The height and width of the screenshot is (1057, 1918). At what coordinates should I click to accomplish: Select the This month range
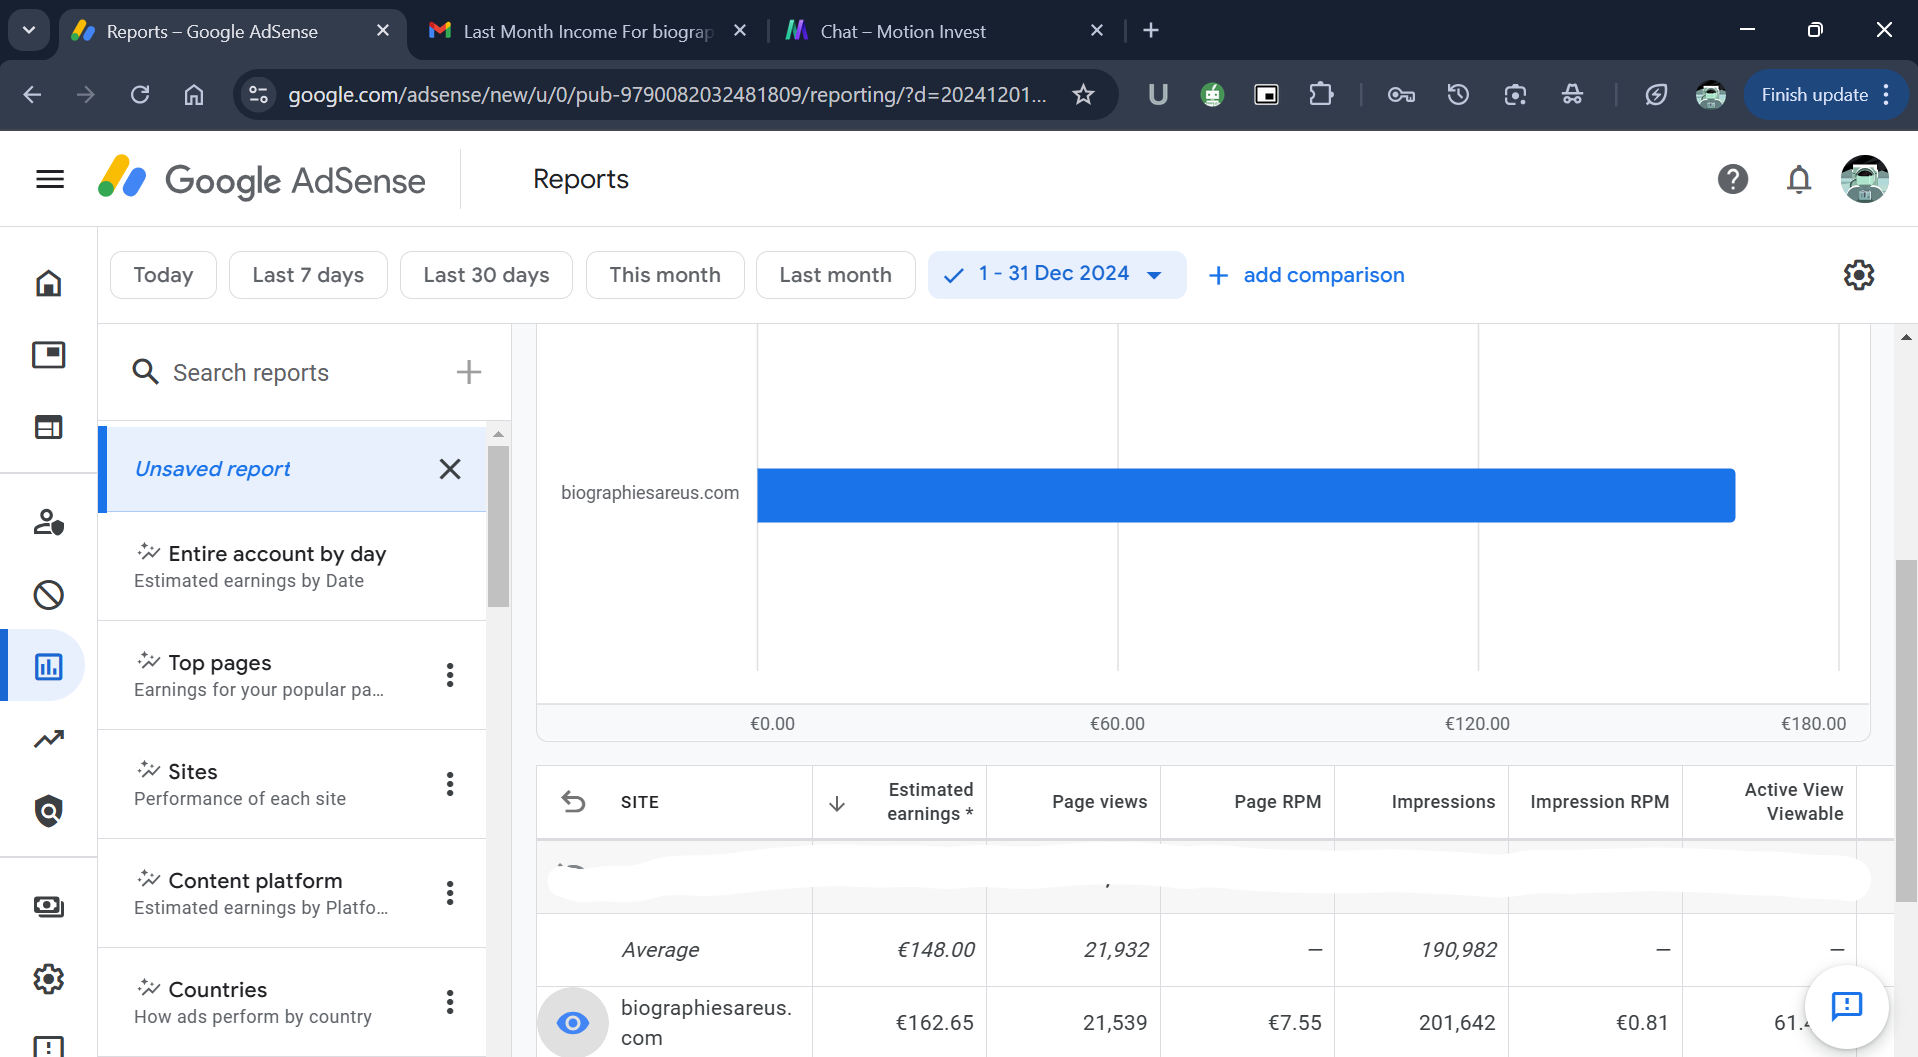pyautogui.click(x=665, y=275)
